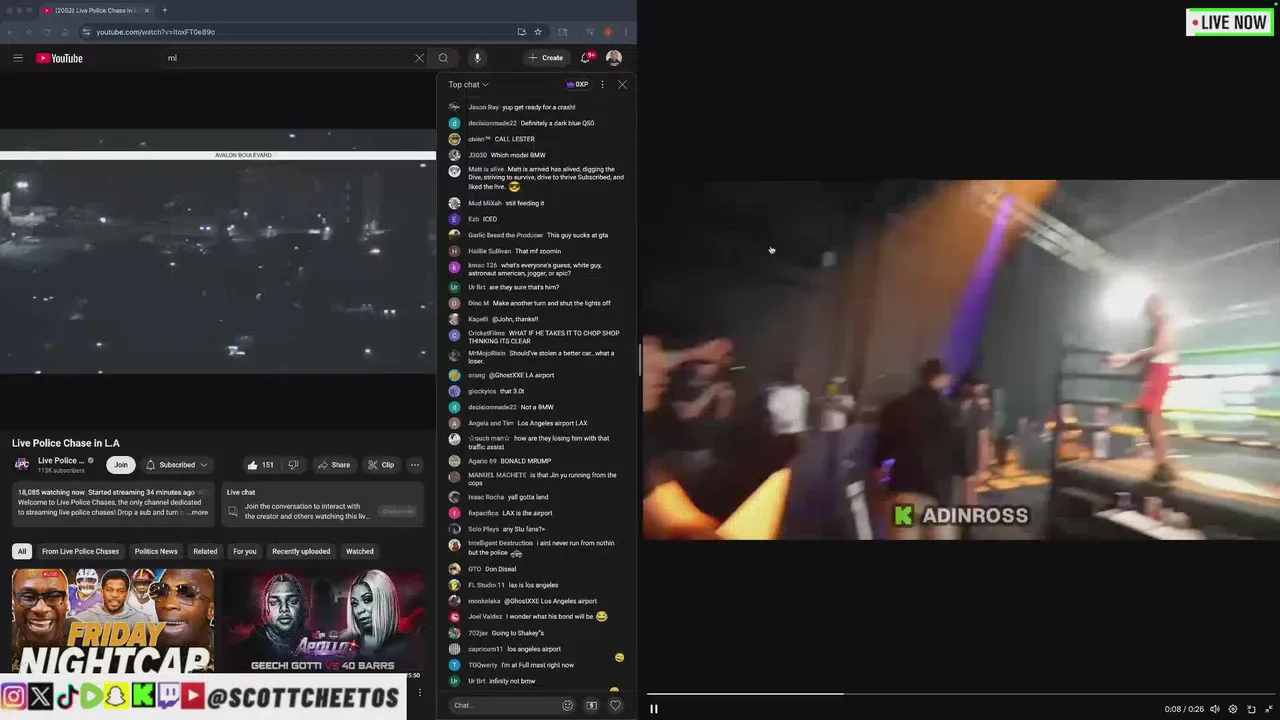
Task: Open the account avatar menu
Action: coord(614,58)
